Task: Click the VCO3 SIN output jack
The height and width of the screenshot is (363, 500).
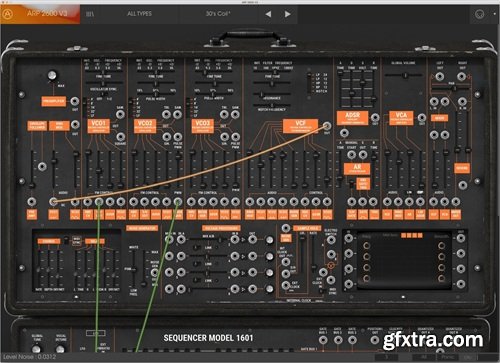Action: (224, 137)
